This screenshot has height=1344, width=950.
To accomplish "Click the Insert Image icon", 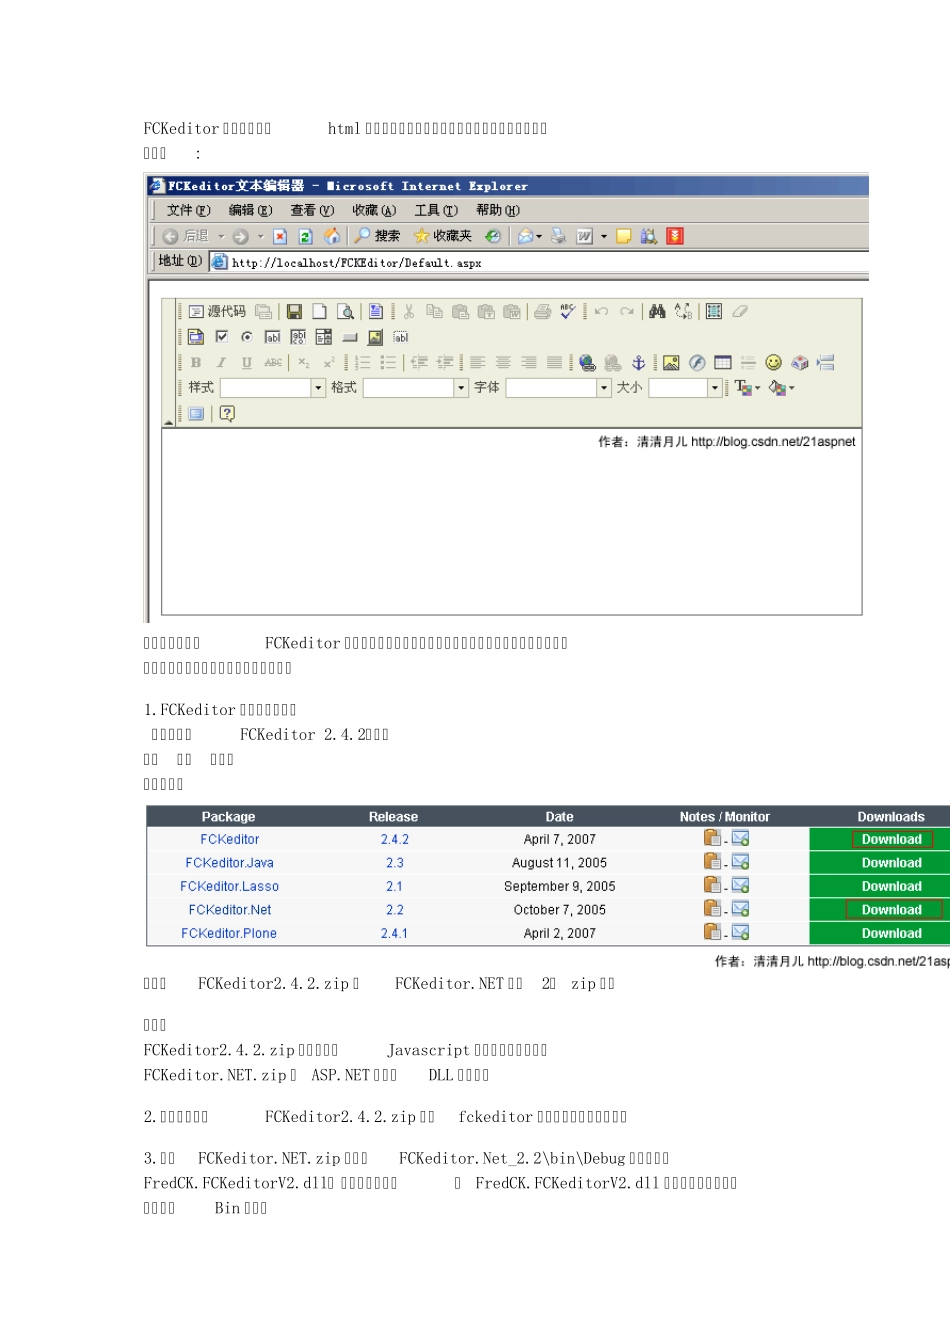I will [x=671, y=363].
